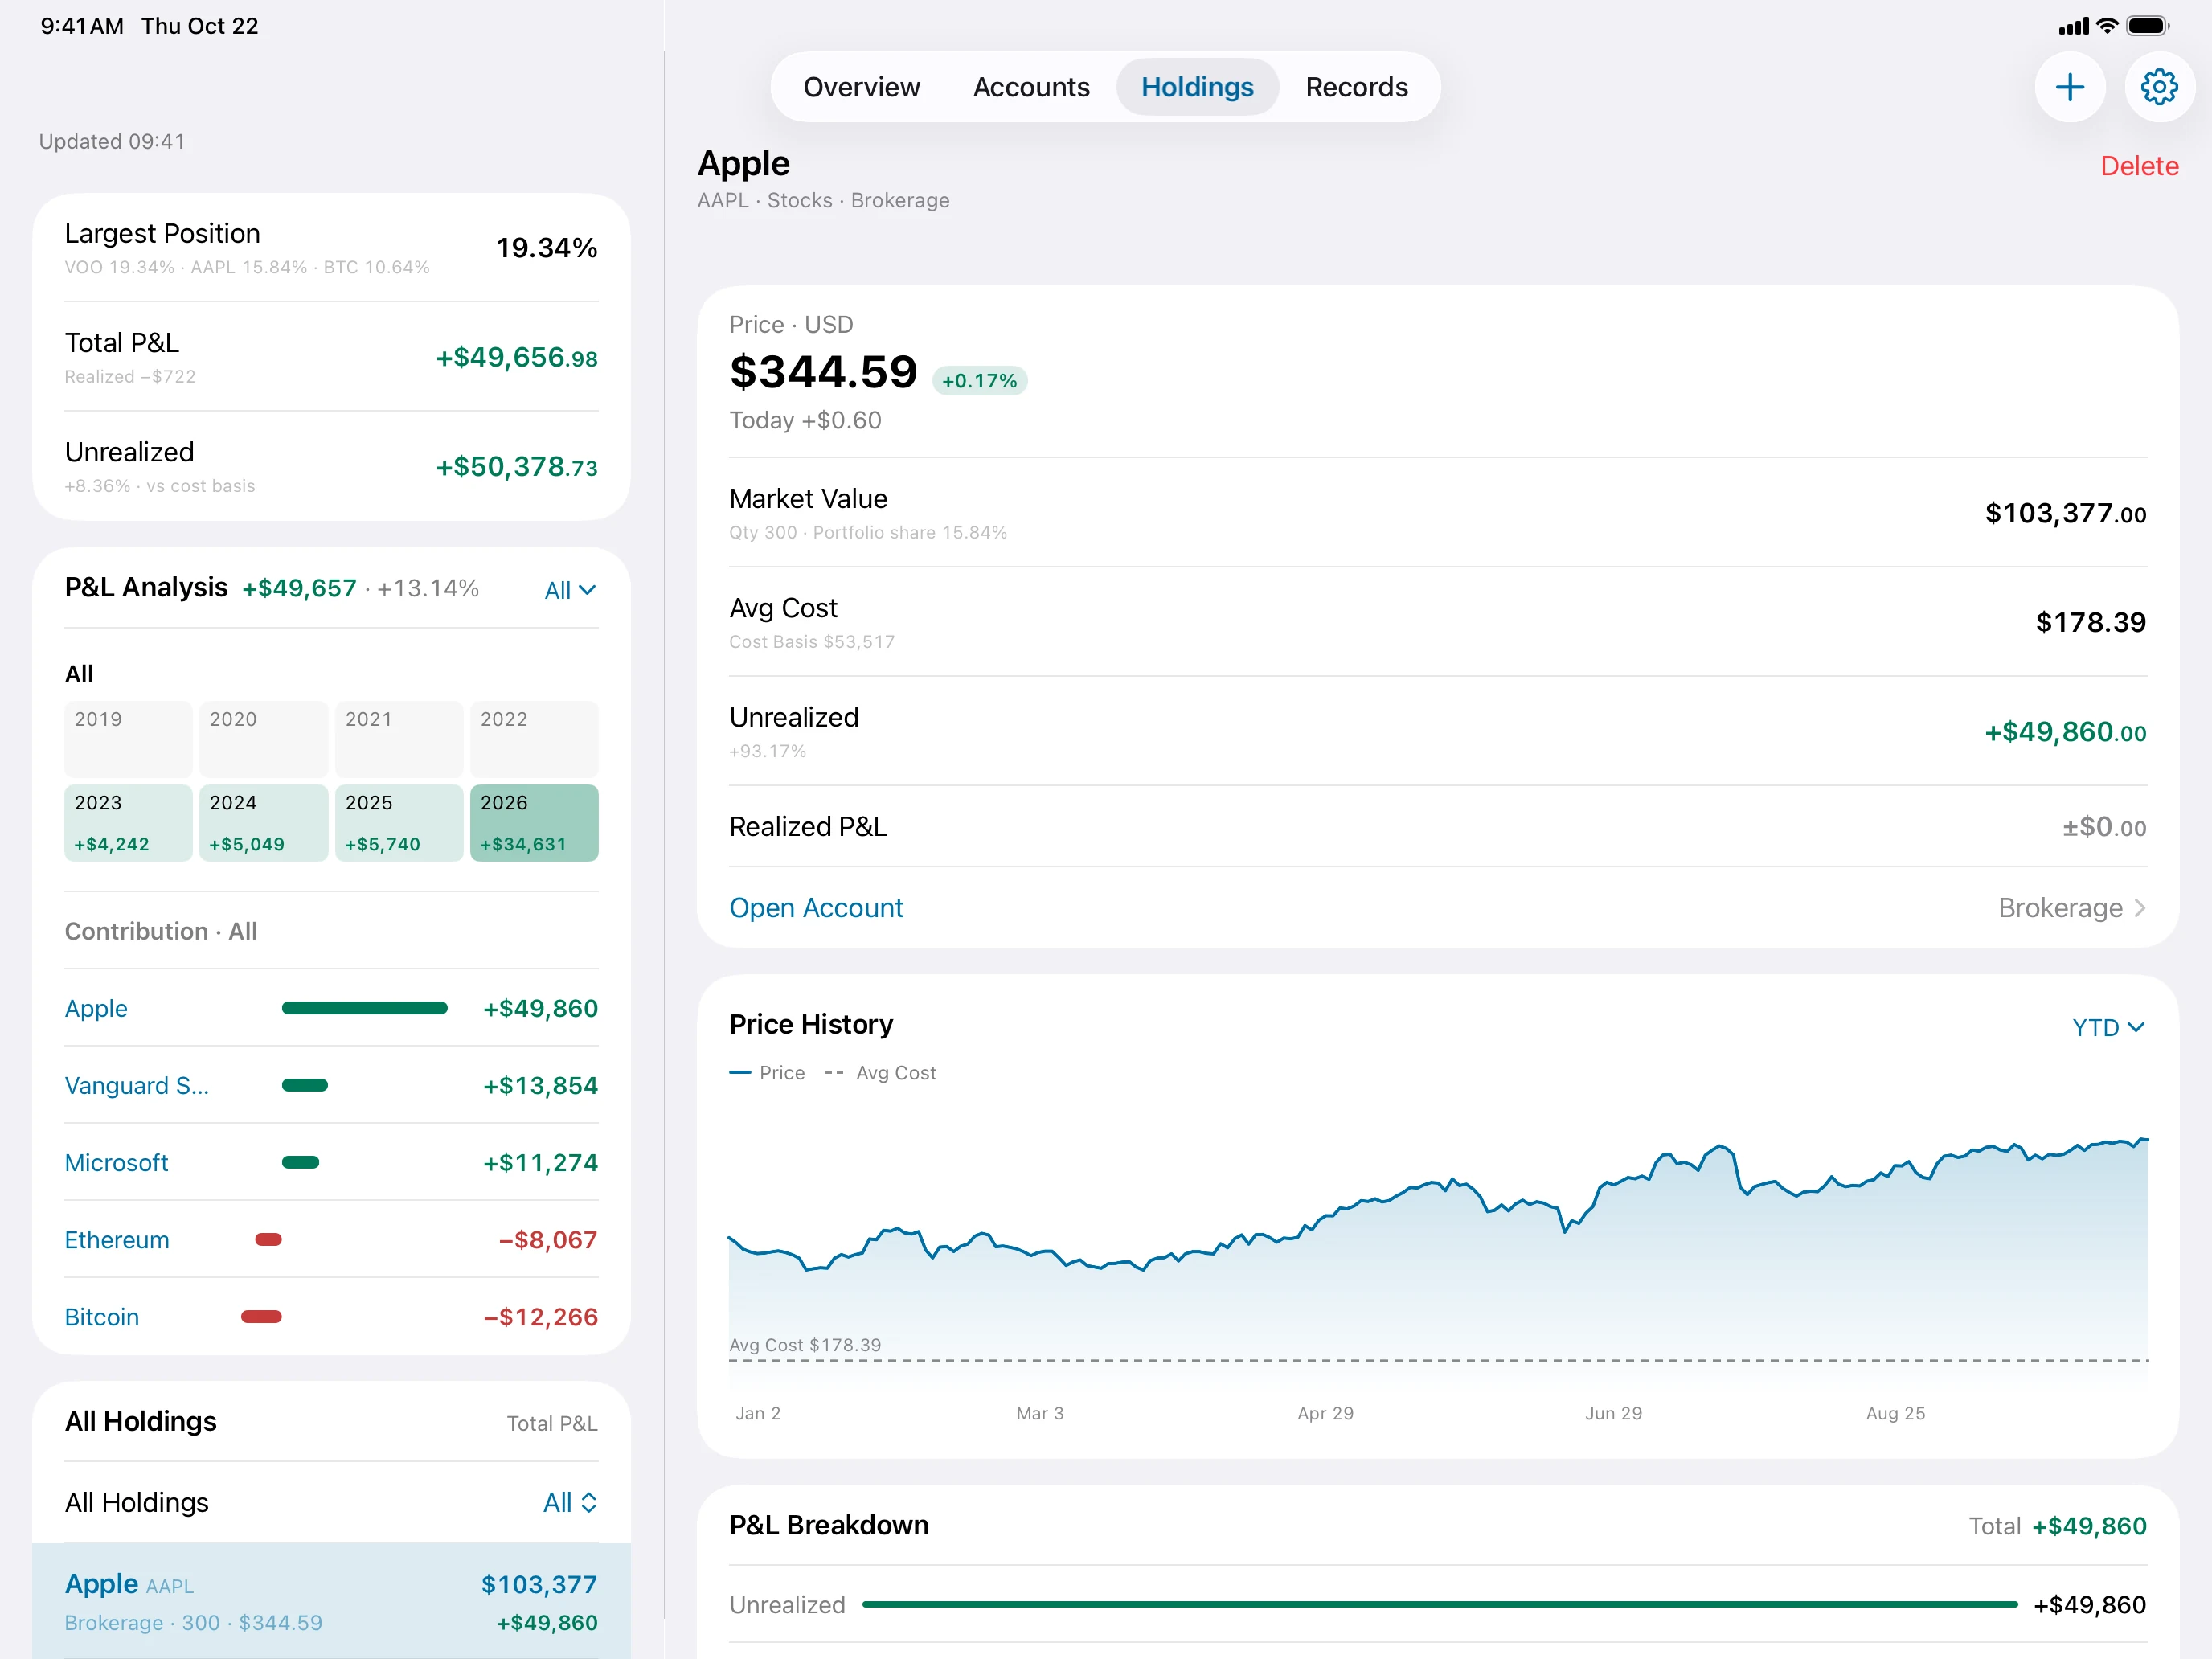Select the empty 2019 year cell
2212x1659 pixels.
(128, 739)
